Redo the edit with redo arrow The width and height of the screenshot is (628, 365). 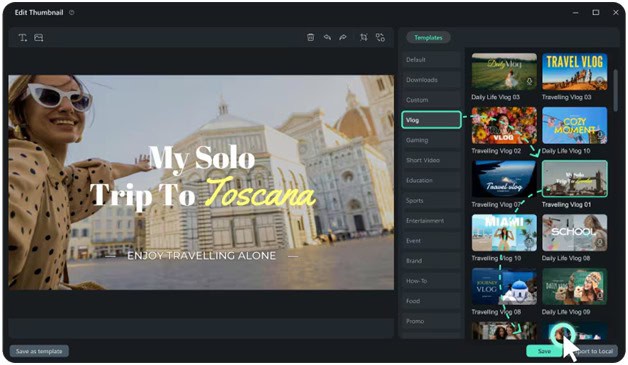343,37
